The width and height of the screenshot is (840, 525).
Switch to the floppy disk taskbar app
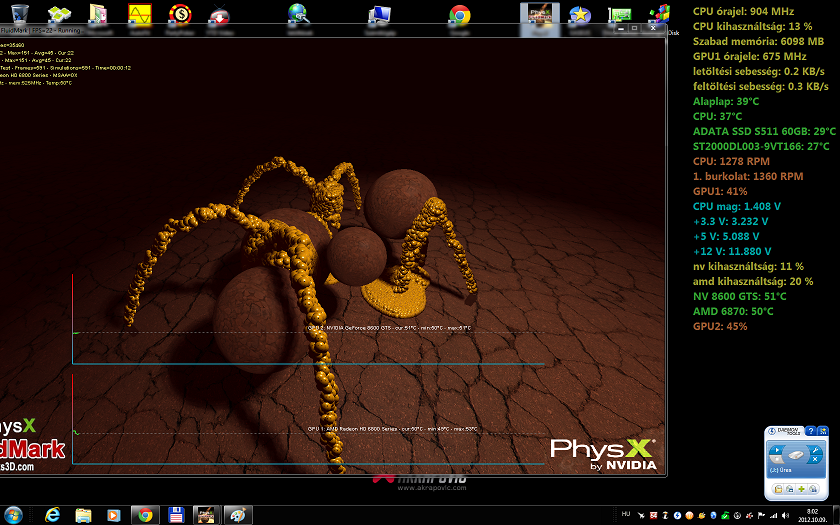[176, 515]
